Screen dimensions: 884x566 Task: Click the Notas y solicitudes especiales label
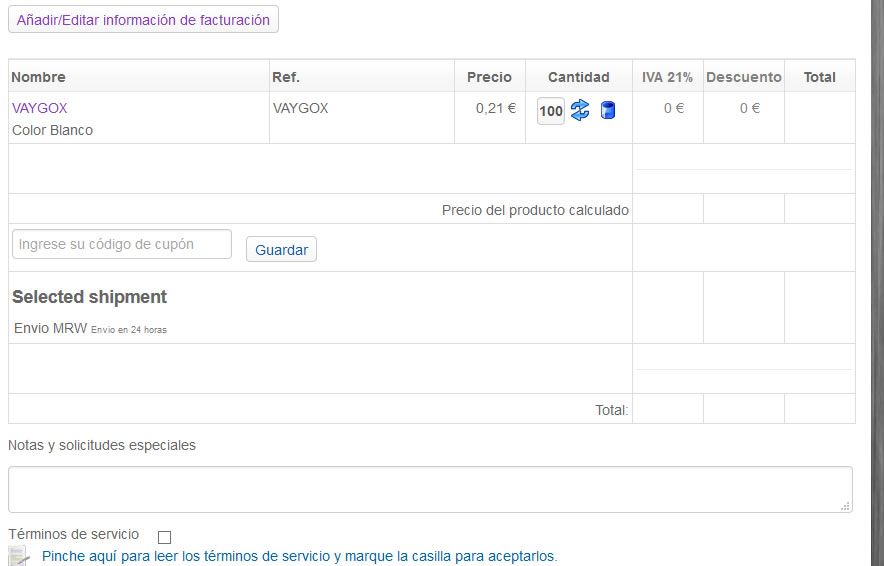102,445
